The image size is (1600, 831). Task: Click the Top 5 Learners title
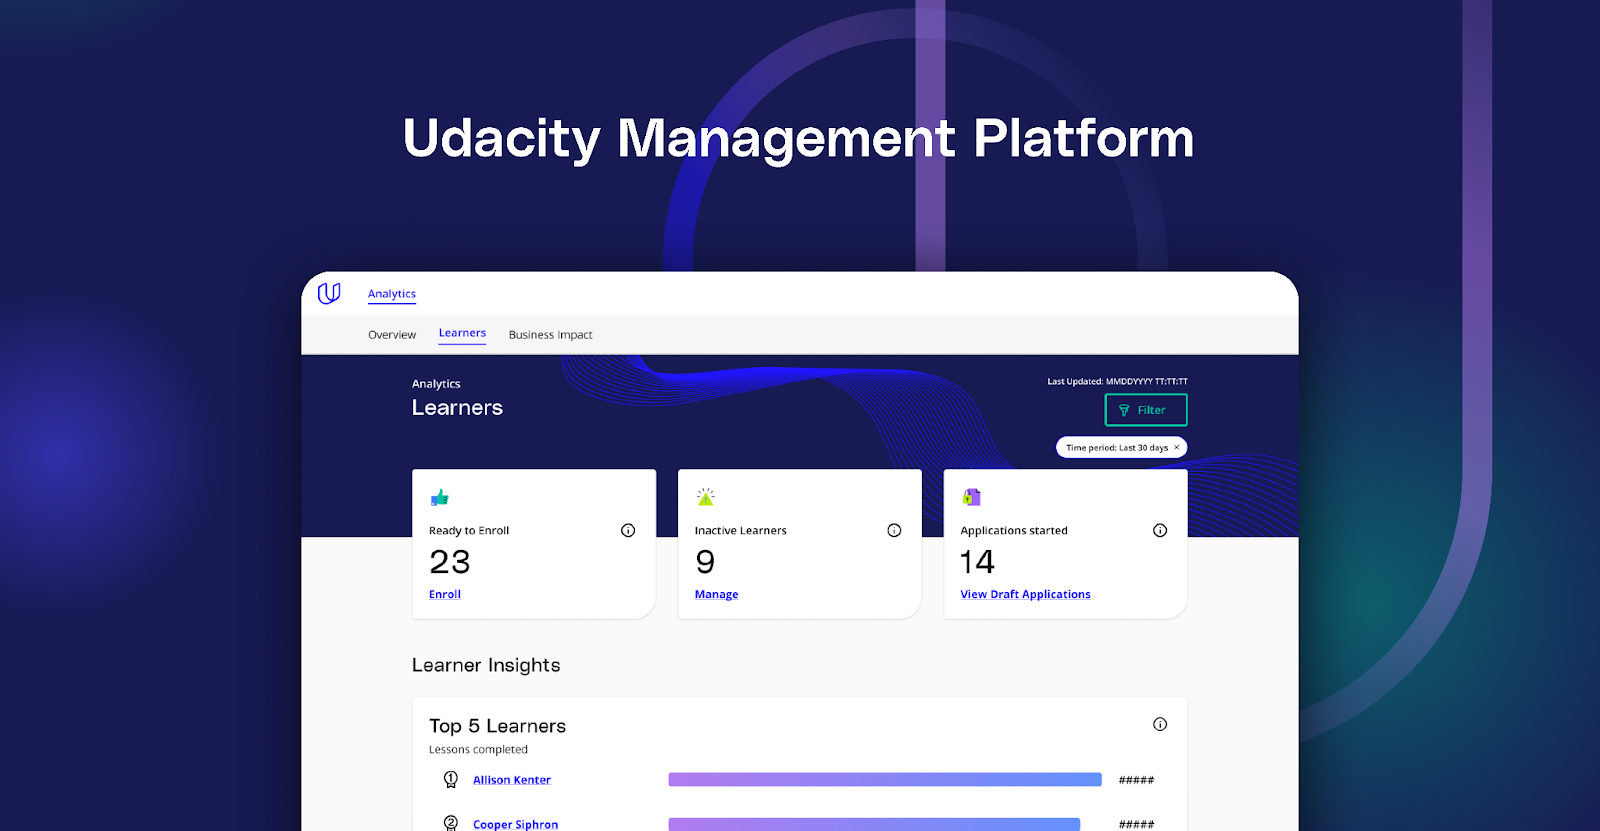(x=497, y=726)
